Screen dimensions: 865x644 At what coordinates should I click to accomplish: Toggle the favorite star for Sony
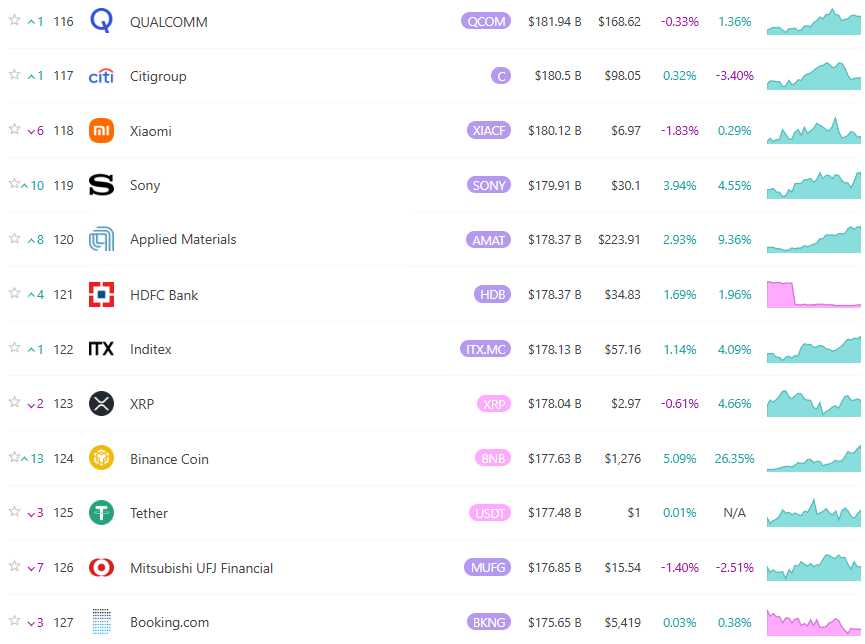click(14, 184)
